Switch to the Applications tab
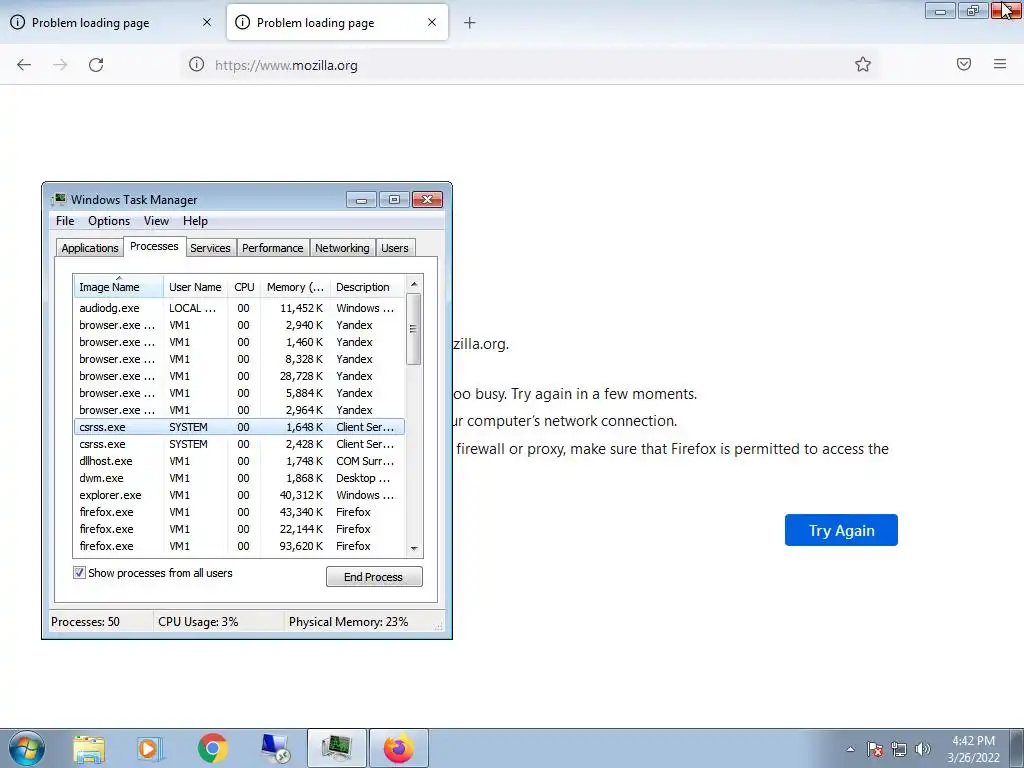1024x768 pixels. [90, 248]
